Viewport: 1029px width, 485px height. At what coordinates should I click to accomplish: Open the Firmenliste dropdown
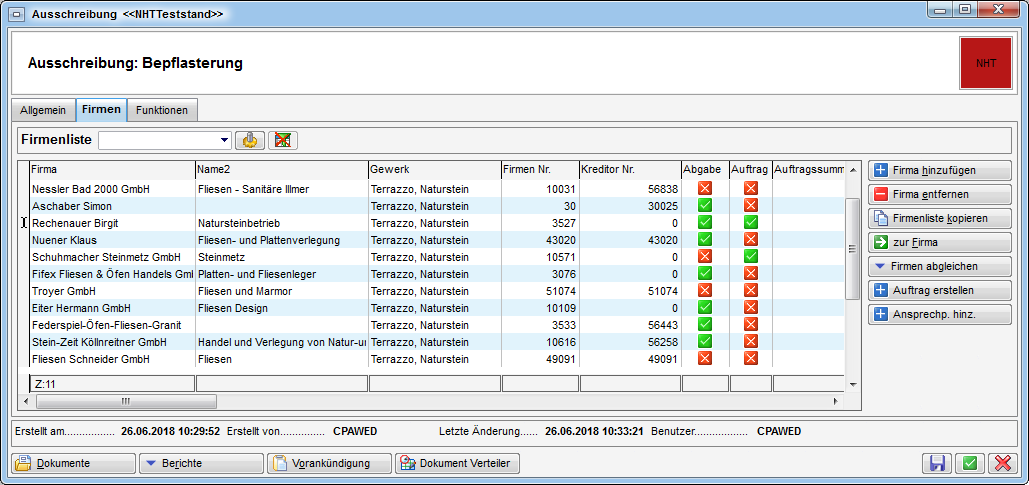225,140
